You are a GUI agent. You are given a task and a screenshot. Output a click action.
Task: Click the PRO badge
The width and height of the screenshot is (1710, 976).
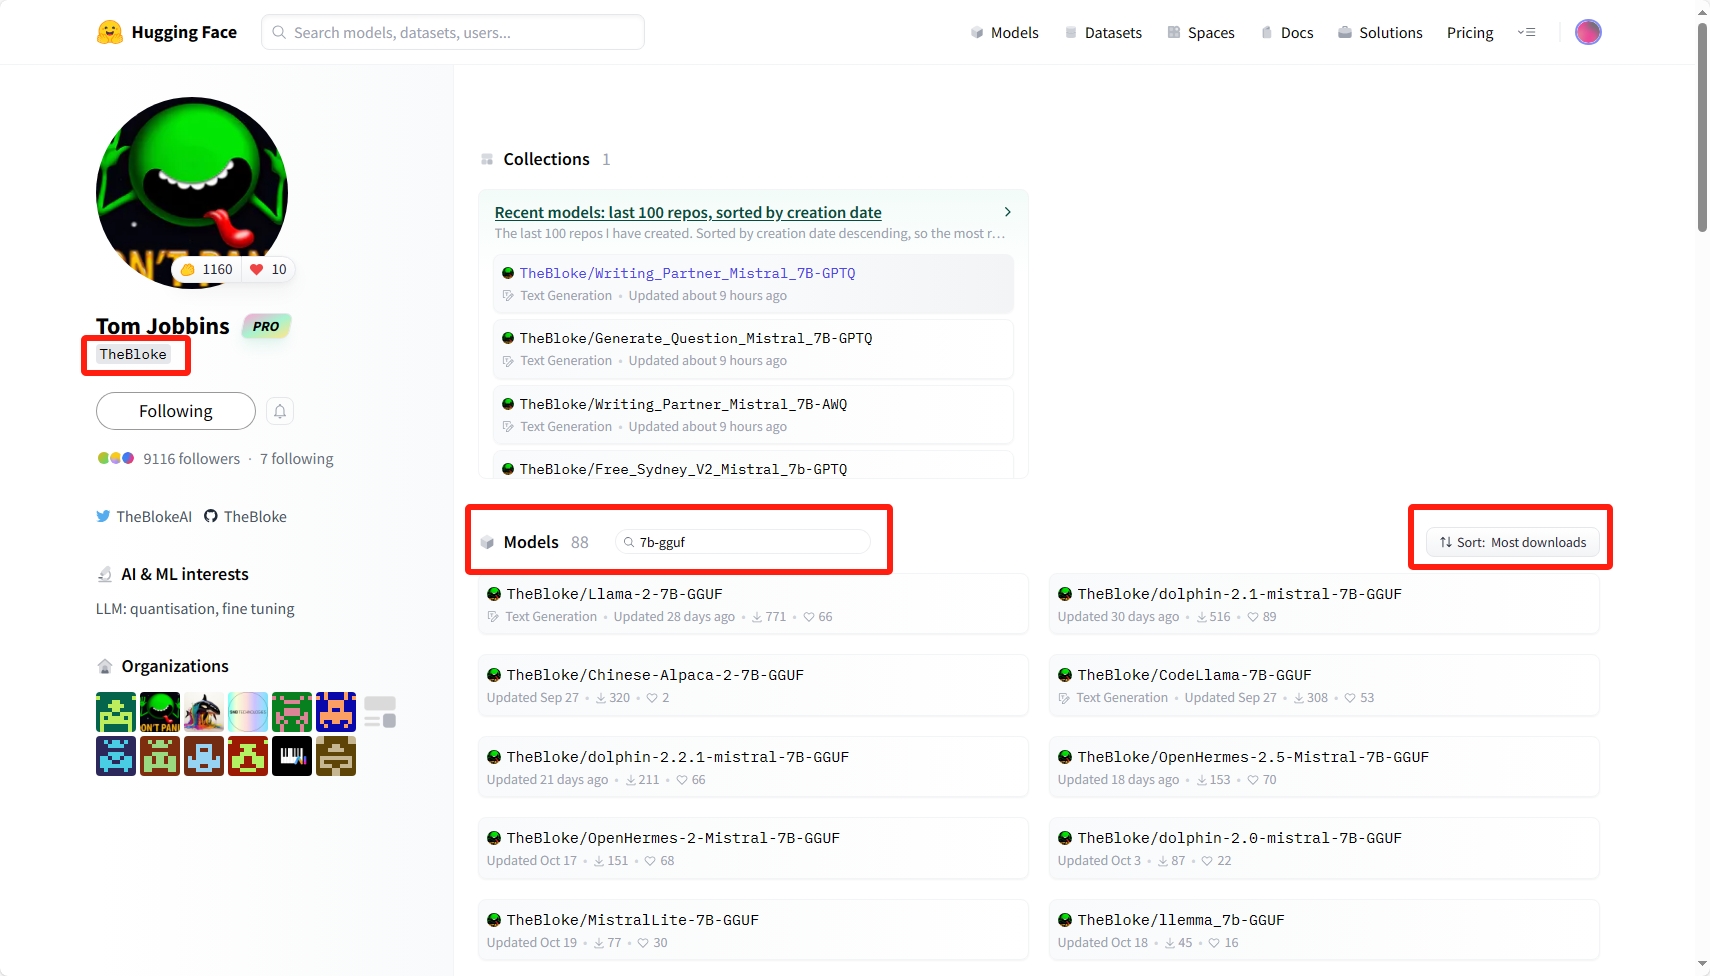[x=266, y=326]
